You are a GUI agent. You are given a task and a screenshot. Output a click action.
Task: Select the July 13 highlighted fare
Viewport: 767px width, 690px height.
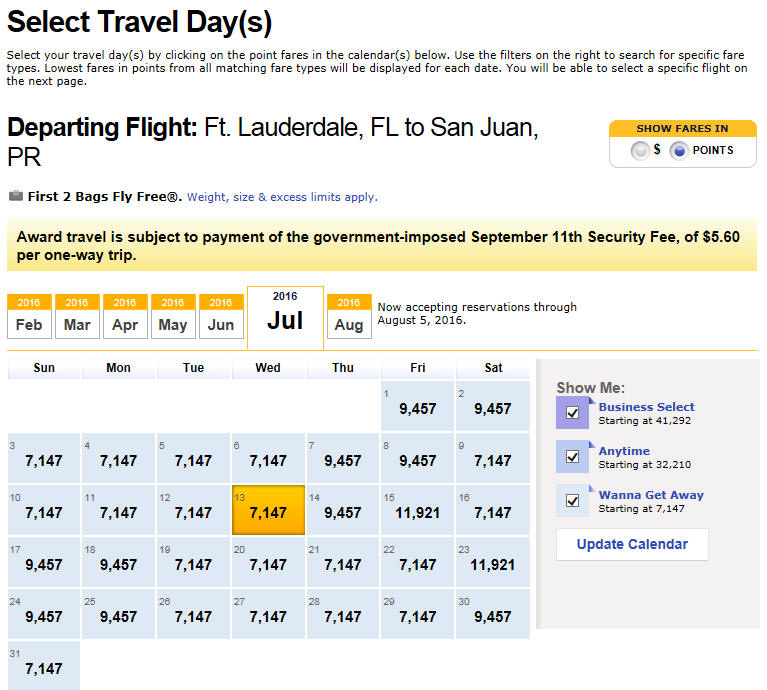268,510
